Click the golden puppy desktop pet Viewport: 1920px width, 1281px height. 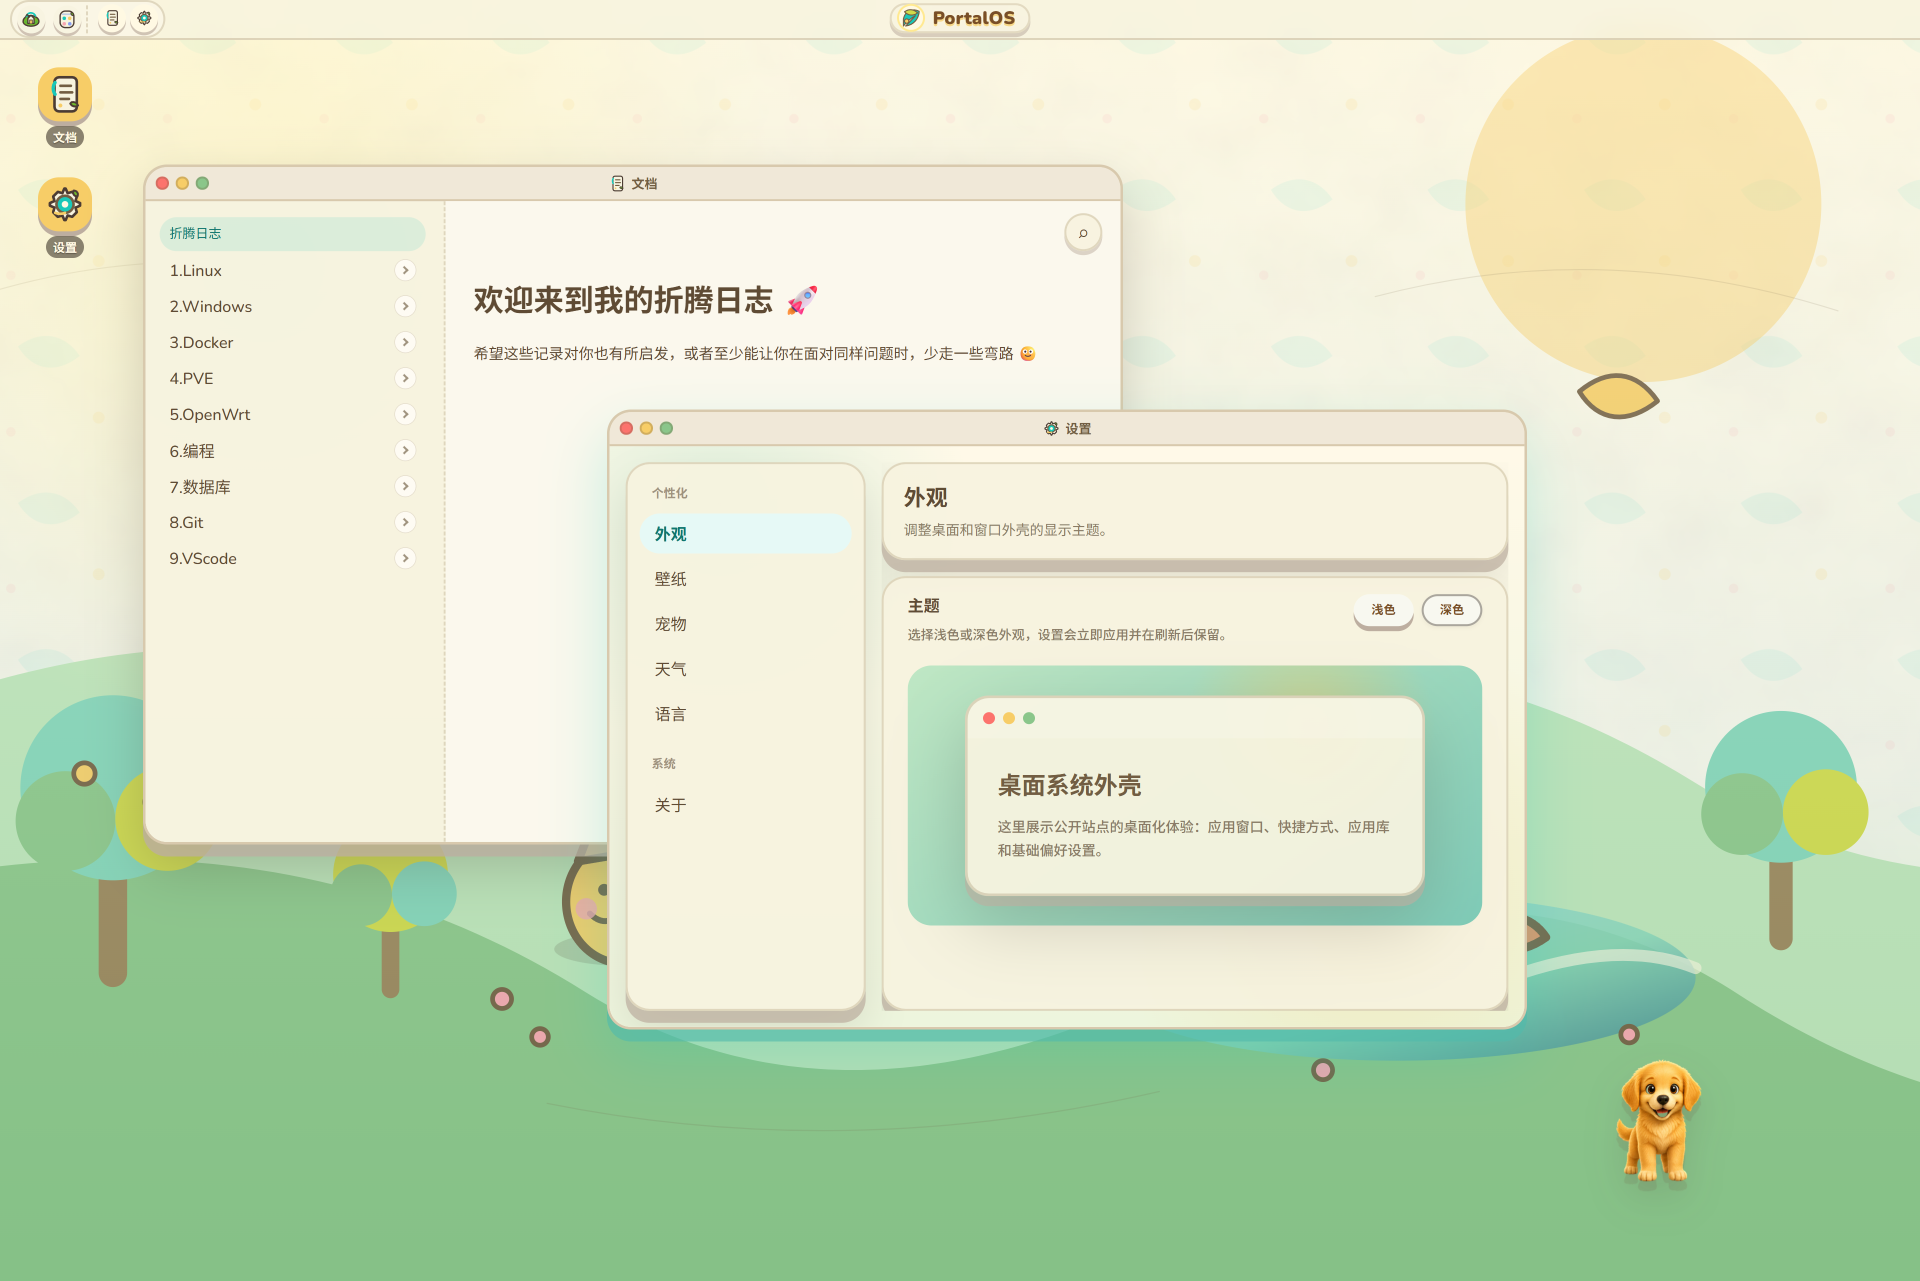pyautogui.click(x=1659, y=1121)
